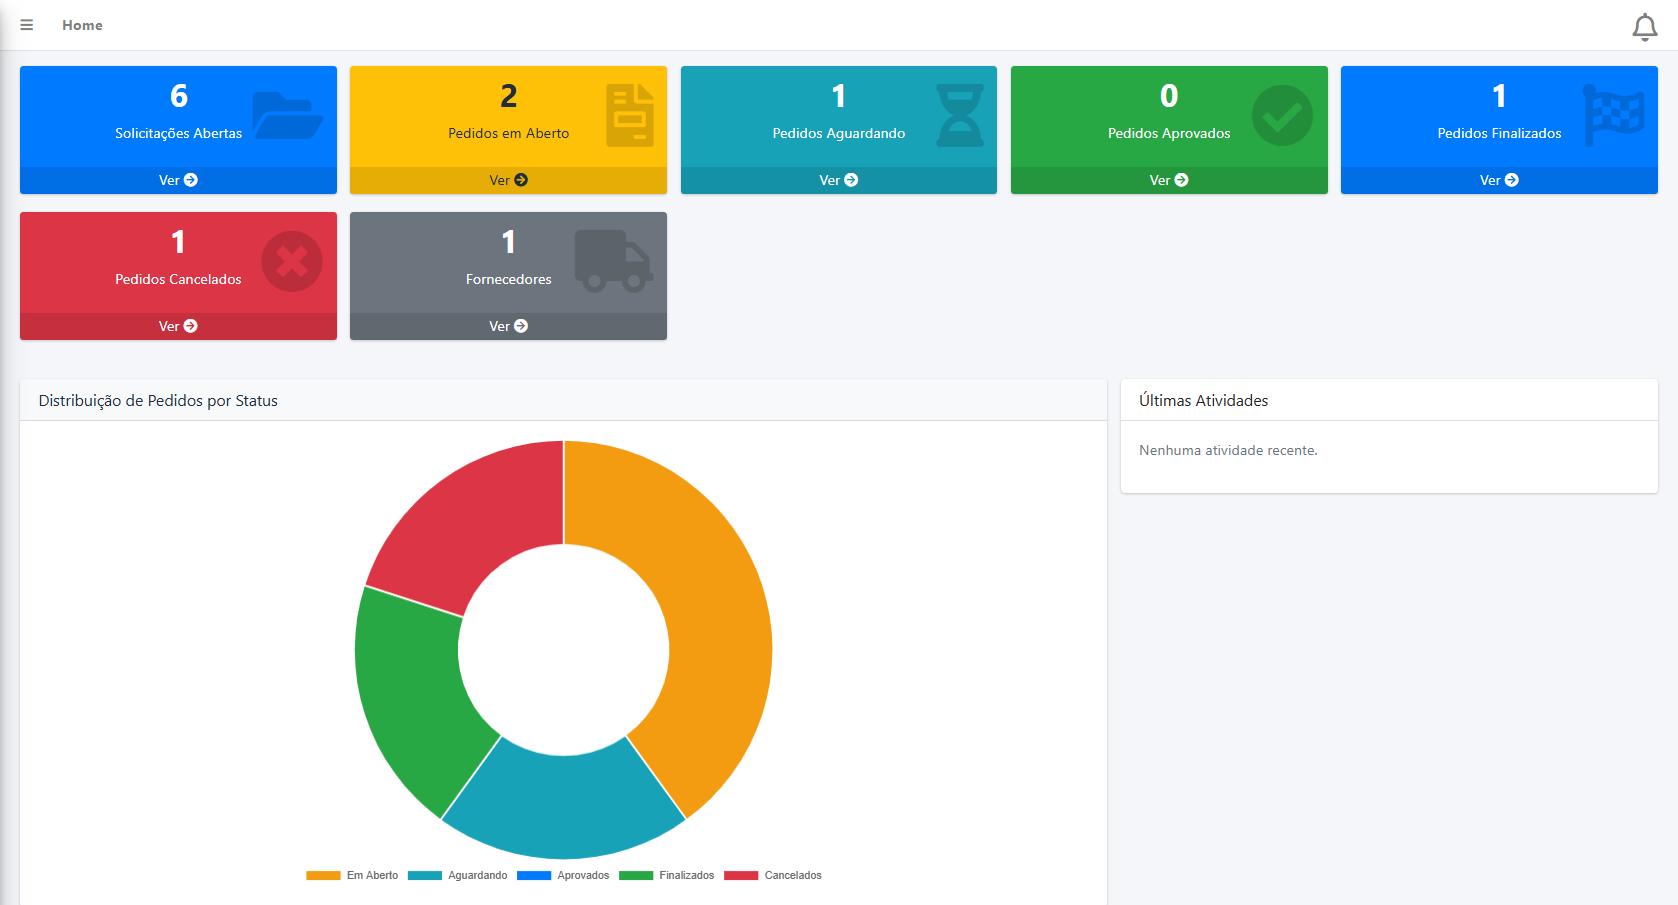Toggle Aguardando legend entry in chart
The image size is (1678, 905).
[459, 875]
